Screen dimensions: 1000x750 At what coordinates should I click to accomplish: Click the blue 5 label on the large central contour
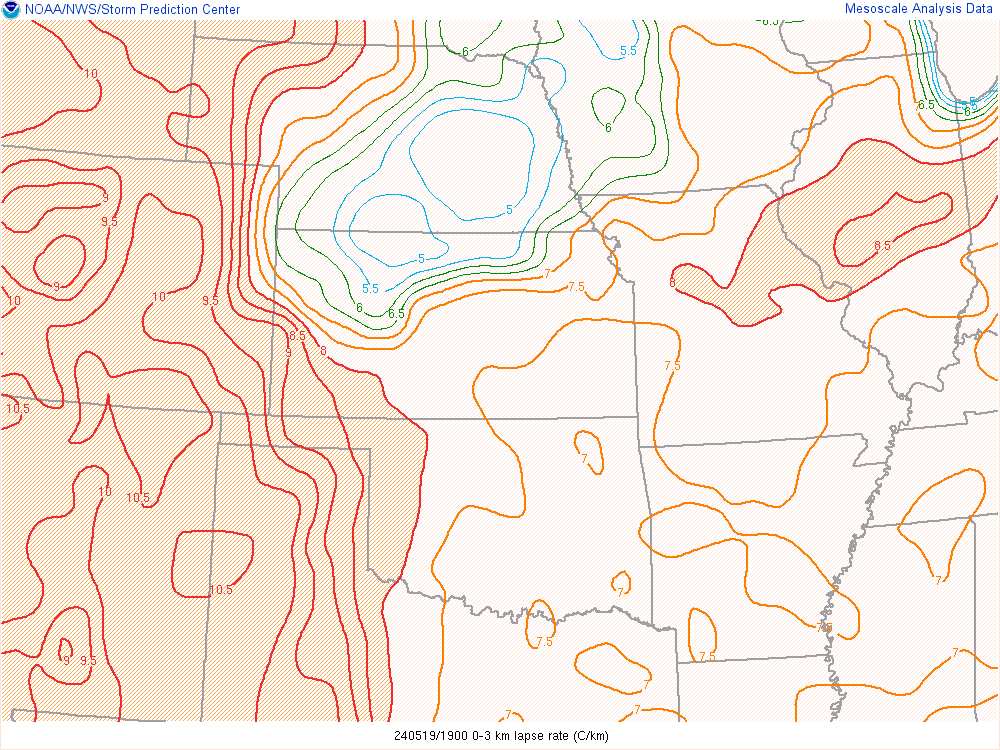509,209
